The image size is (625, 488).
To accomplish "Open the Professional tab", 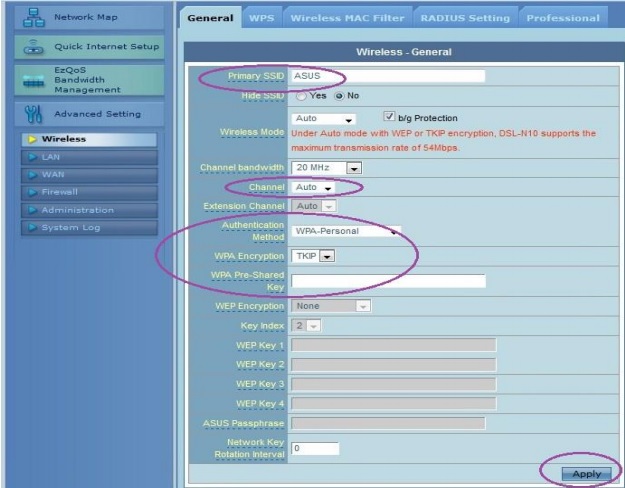I will click(x=563, y=18).
